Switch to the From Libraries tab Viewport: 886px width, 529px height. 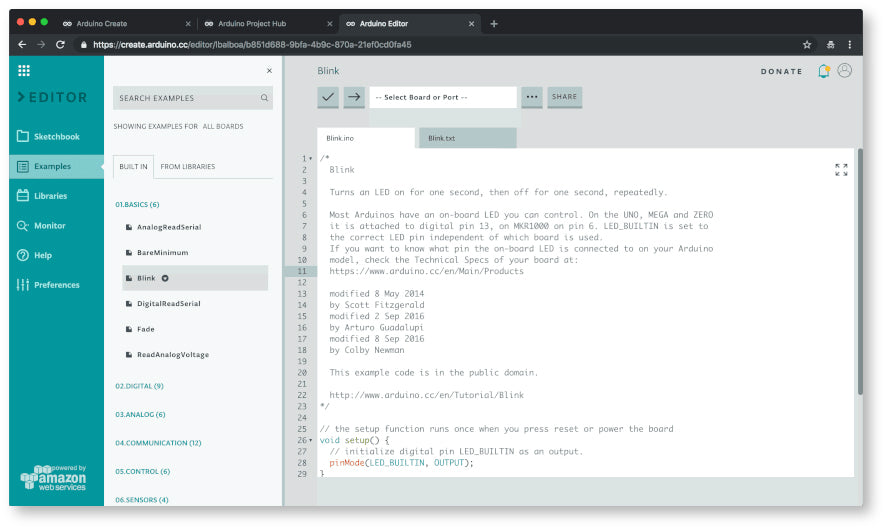point(188,166)
